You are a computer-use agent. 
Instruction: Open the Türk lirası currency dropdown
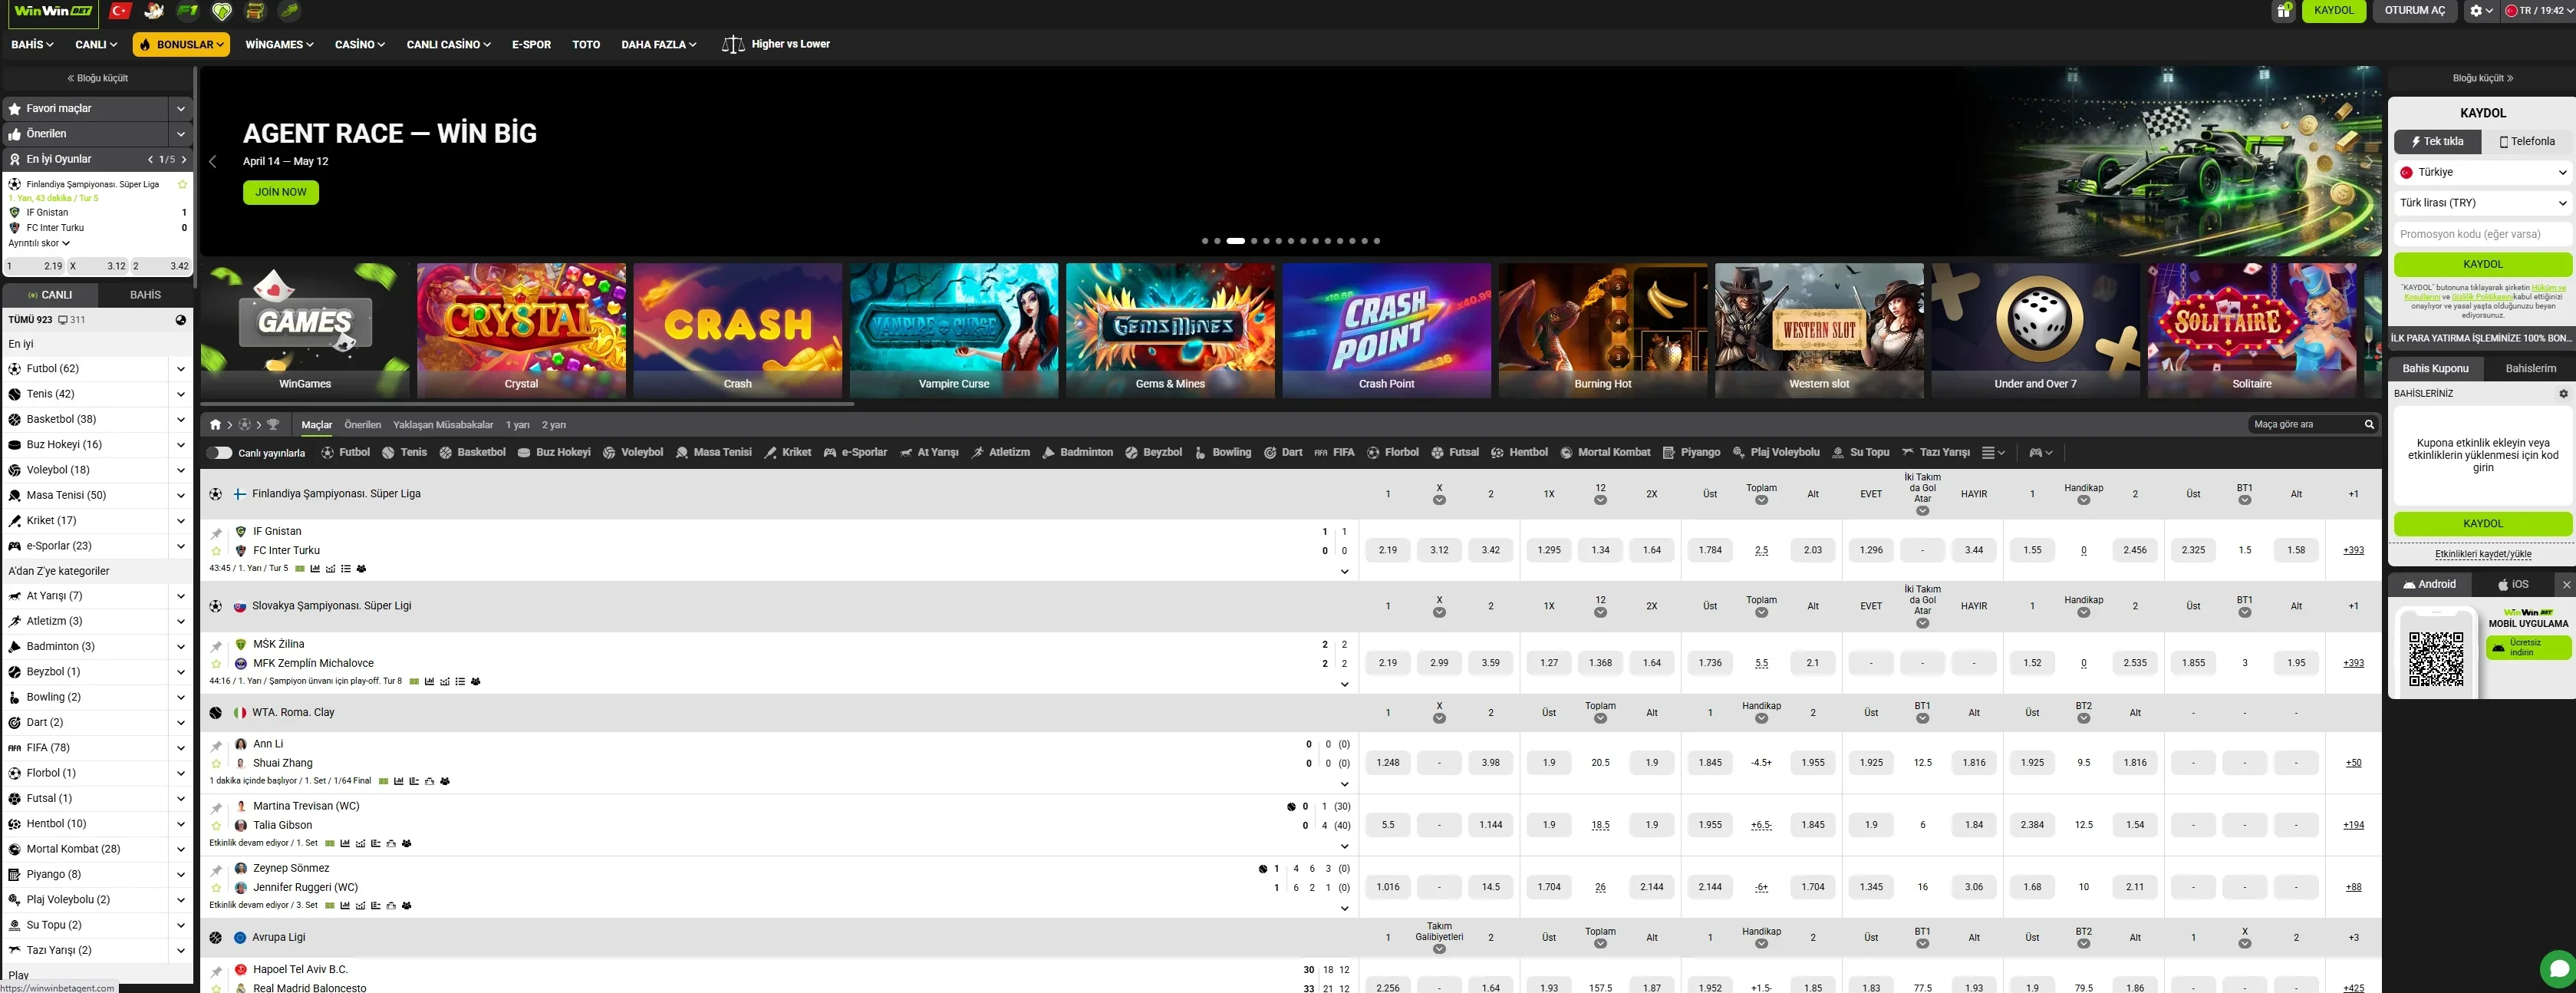2483,203
